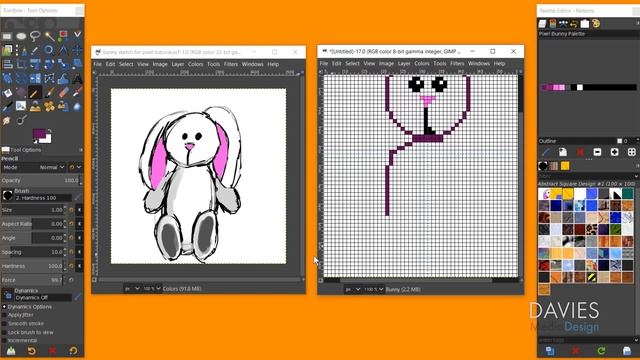Viewport: 640px width, 360px height.
Task: Enable Lock brush to view checkbox
Action: (4, 332)
